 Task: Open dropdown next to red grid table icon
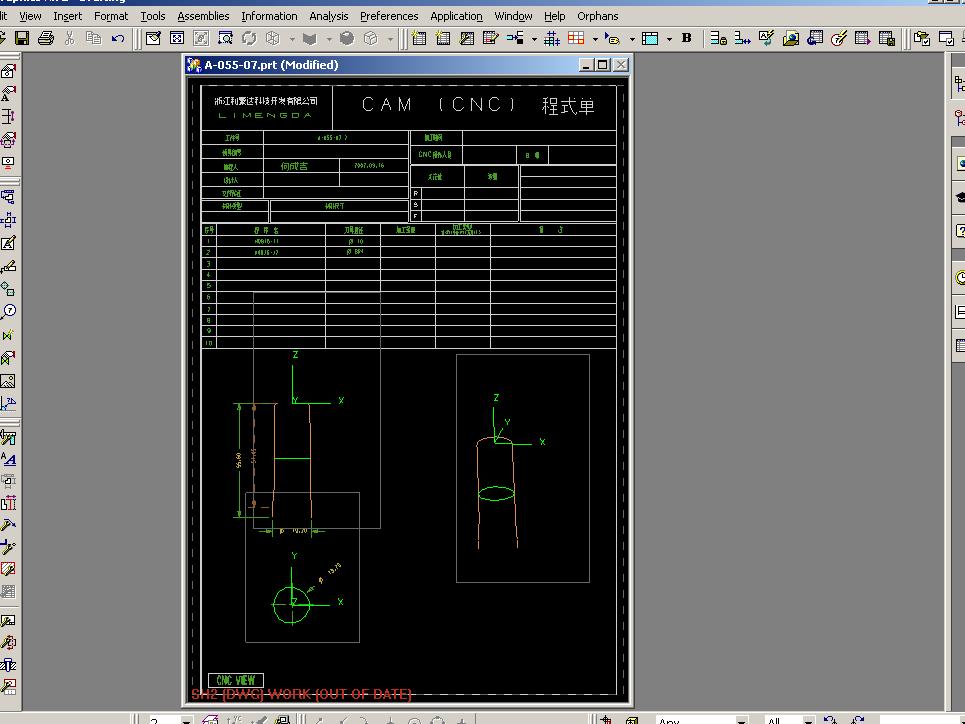595,39
